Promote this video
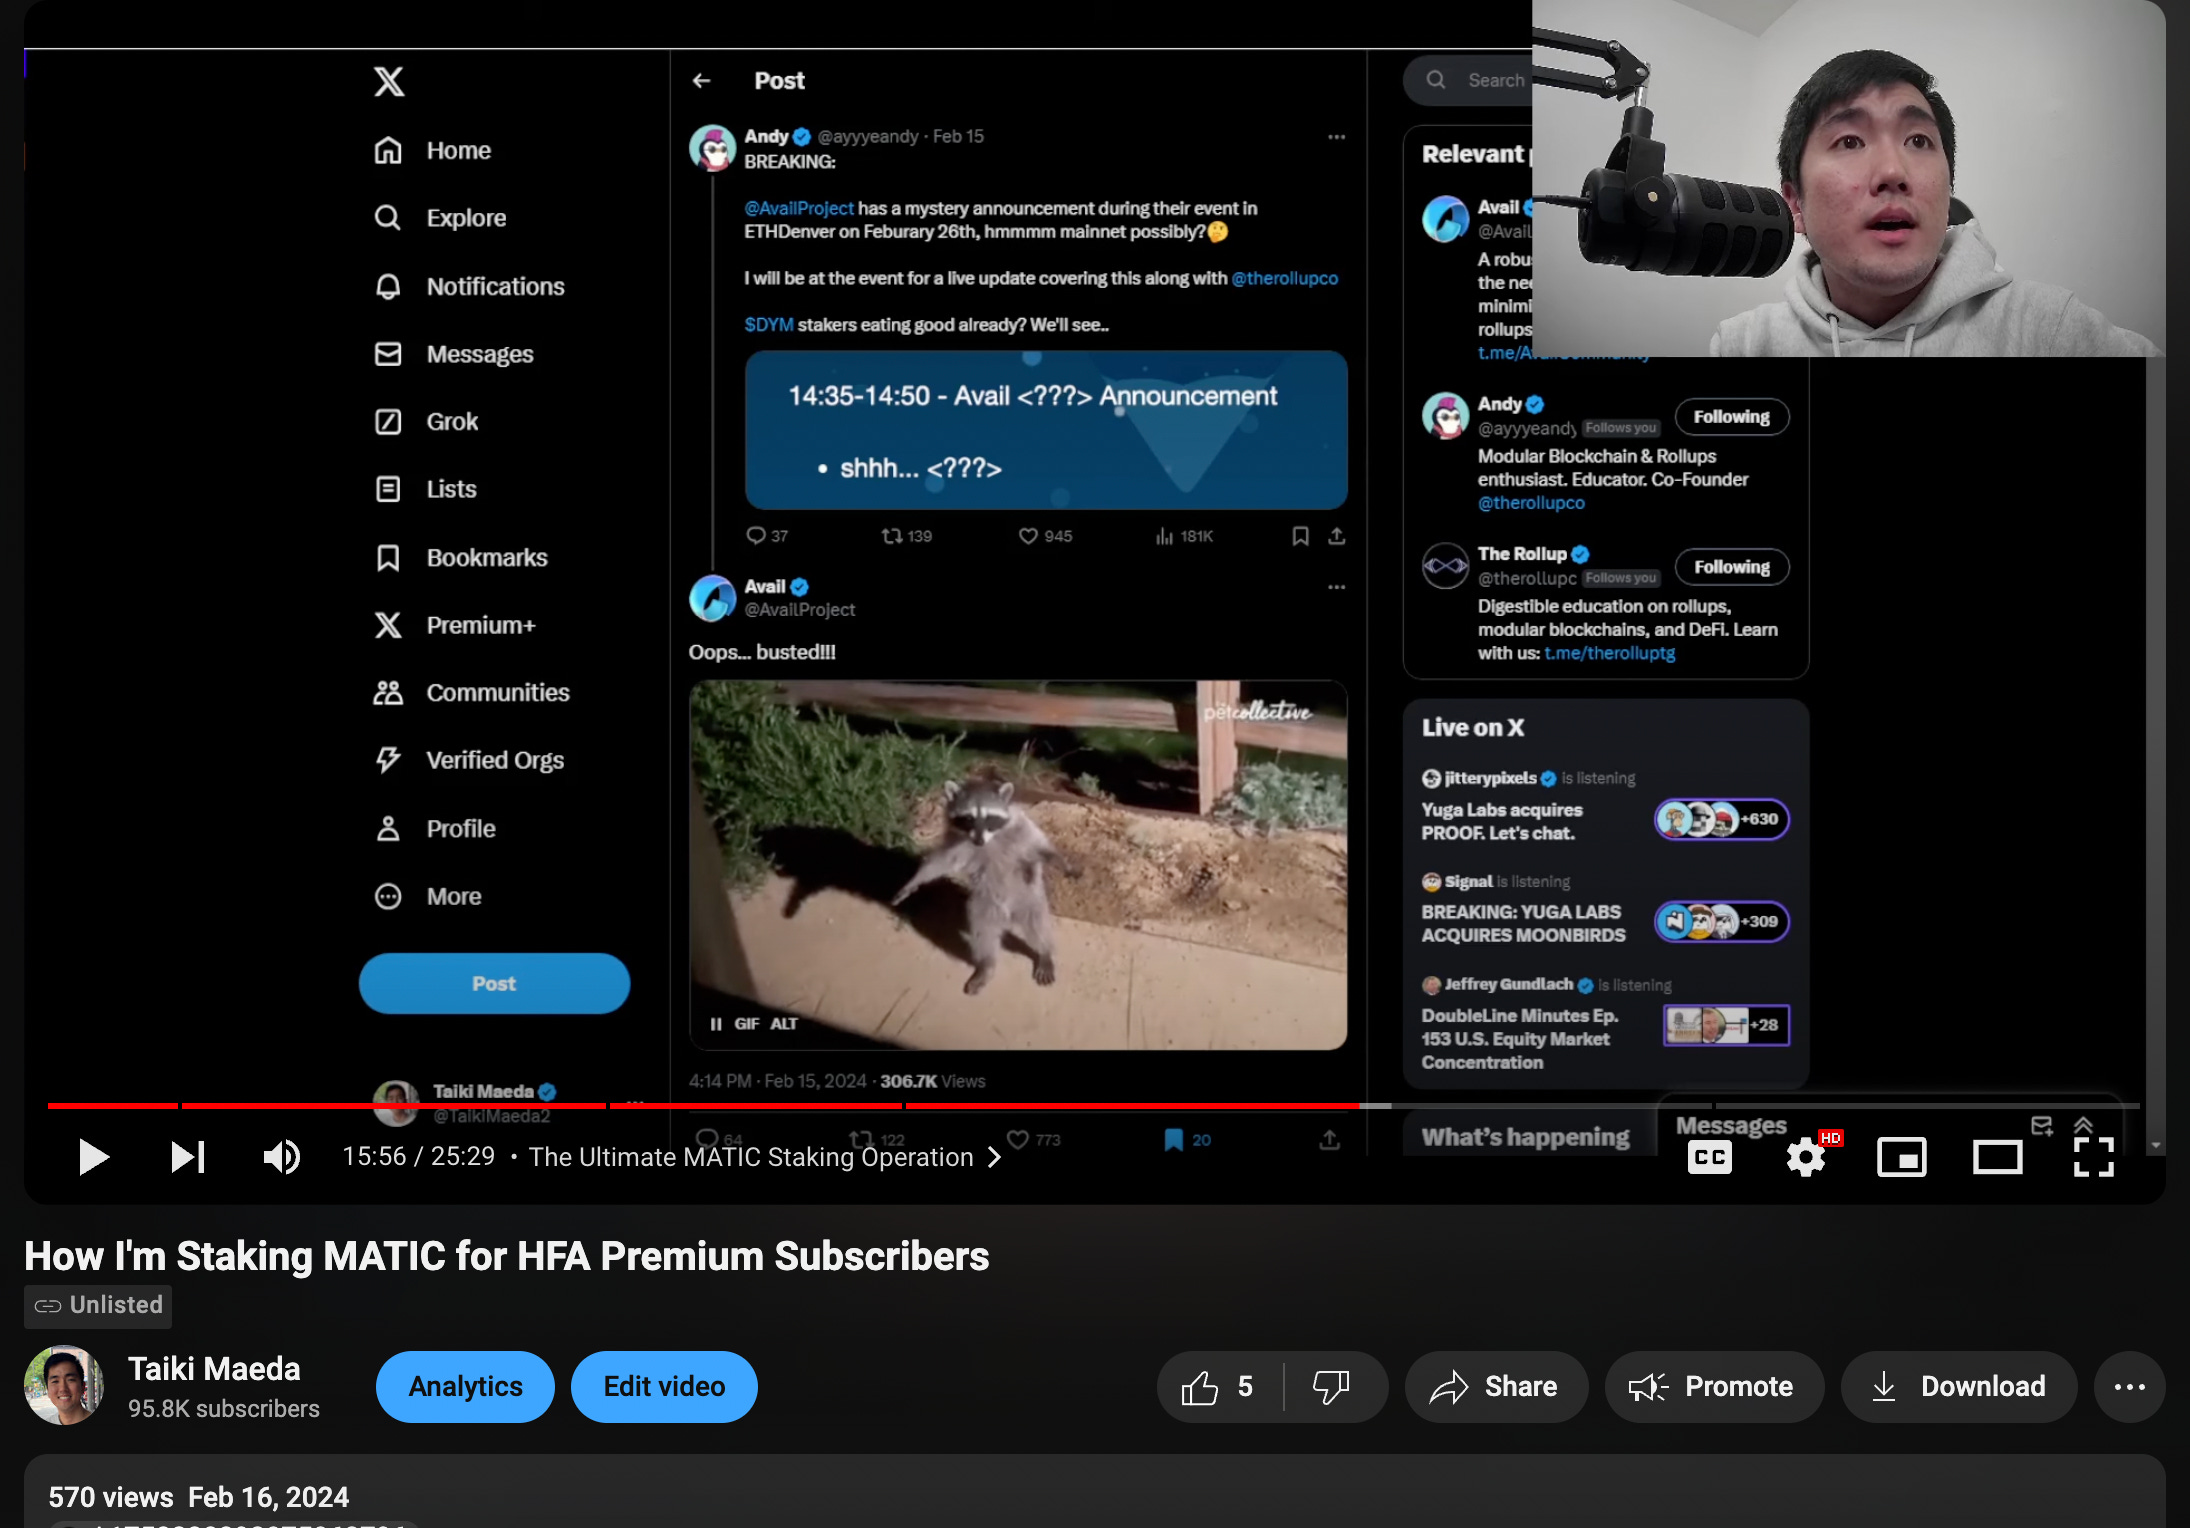The height and width of the screenshot is (1528, 2190). click(x=1713, y=1387)
